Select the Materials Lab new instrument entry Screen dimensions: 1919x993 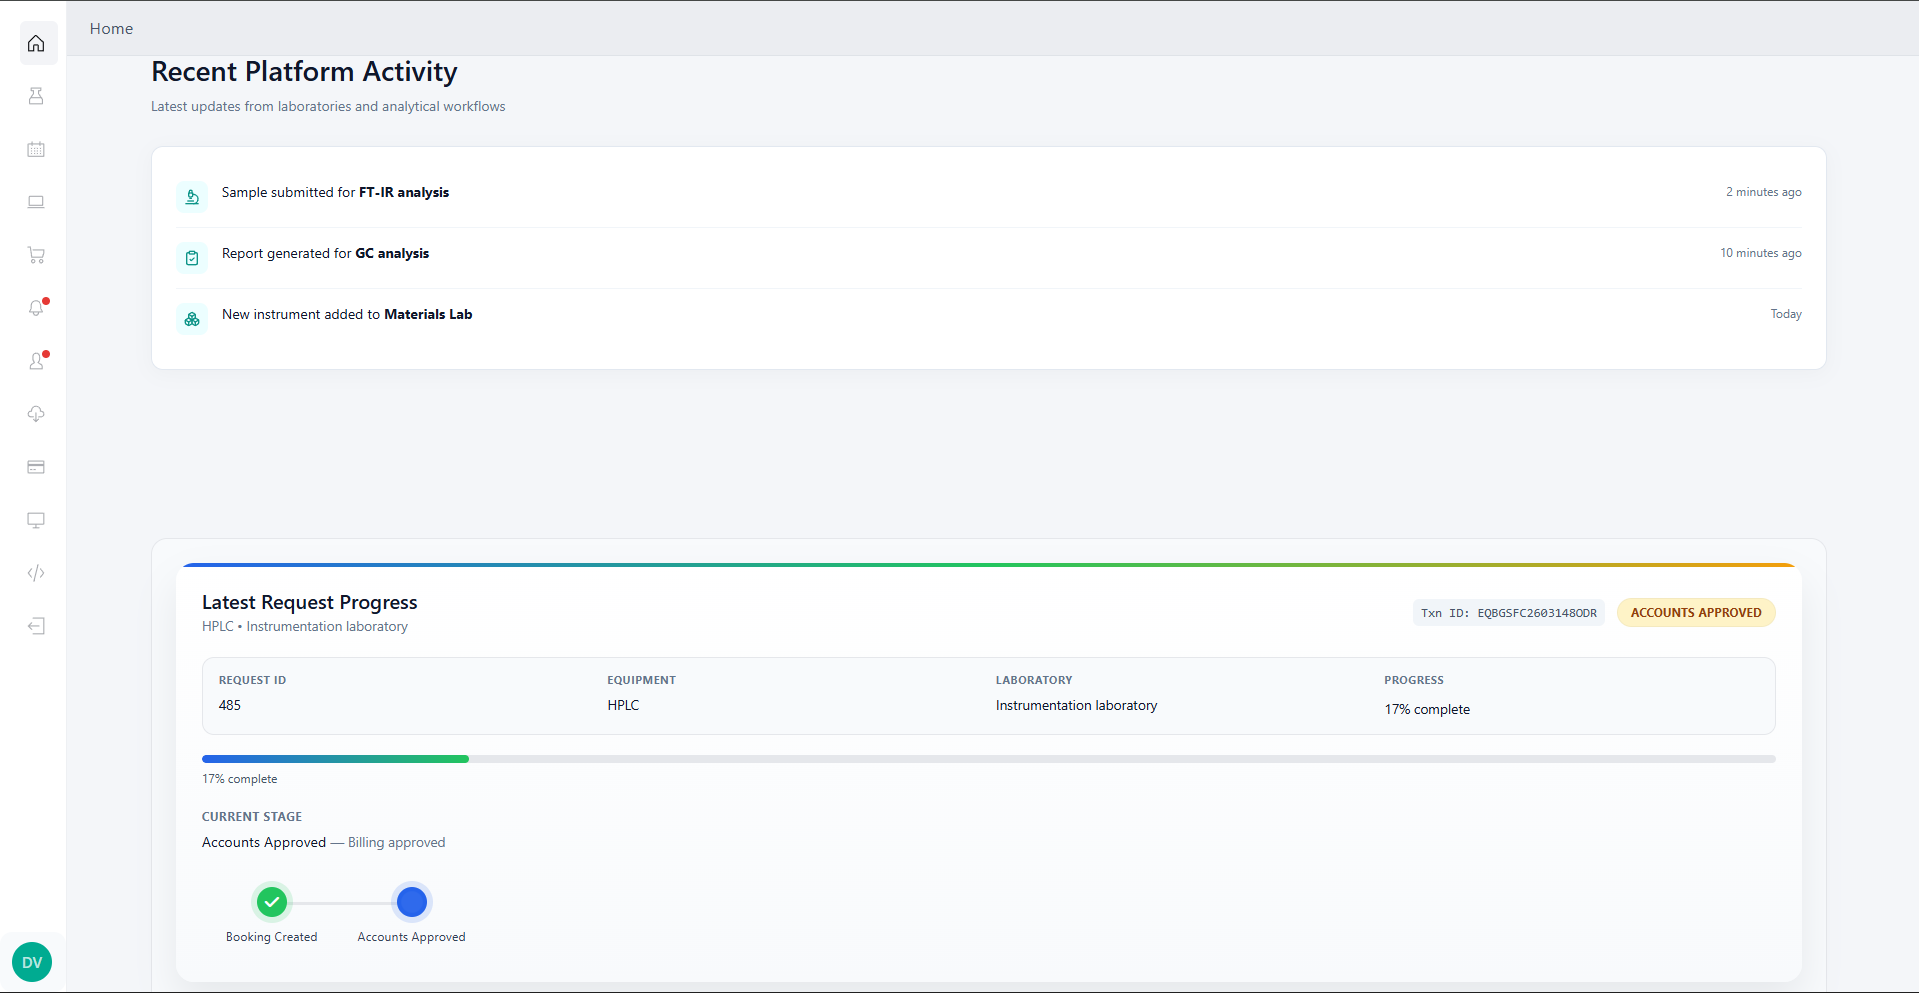click(x=346, y=315)
